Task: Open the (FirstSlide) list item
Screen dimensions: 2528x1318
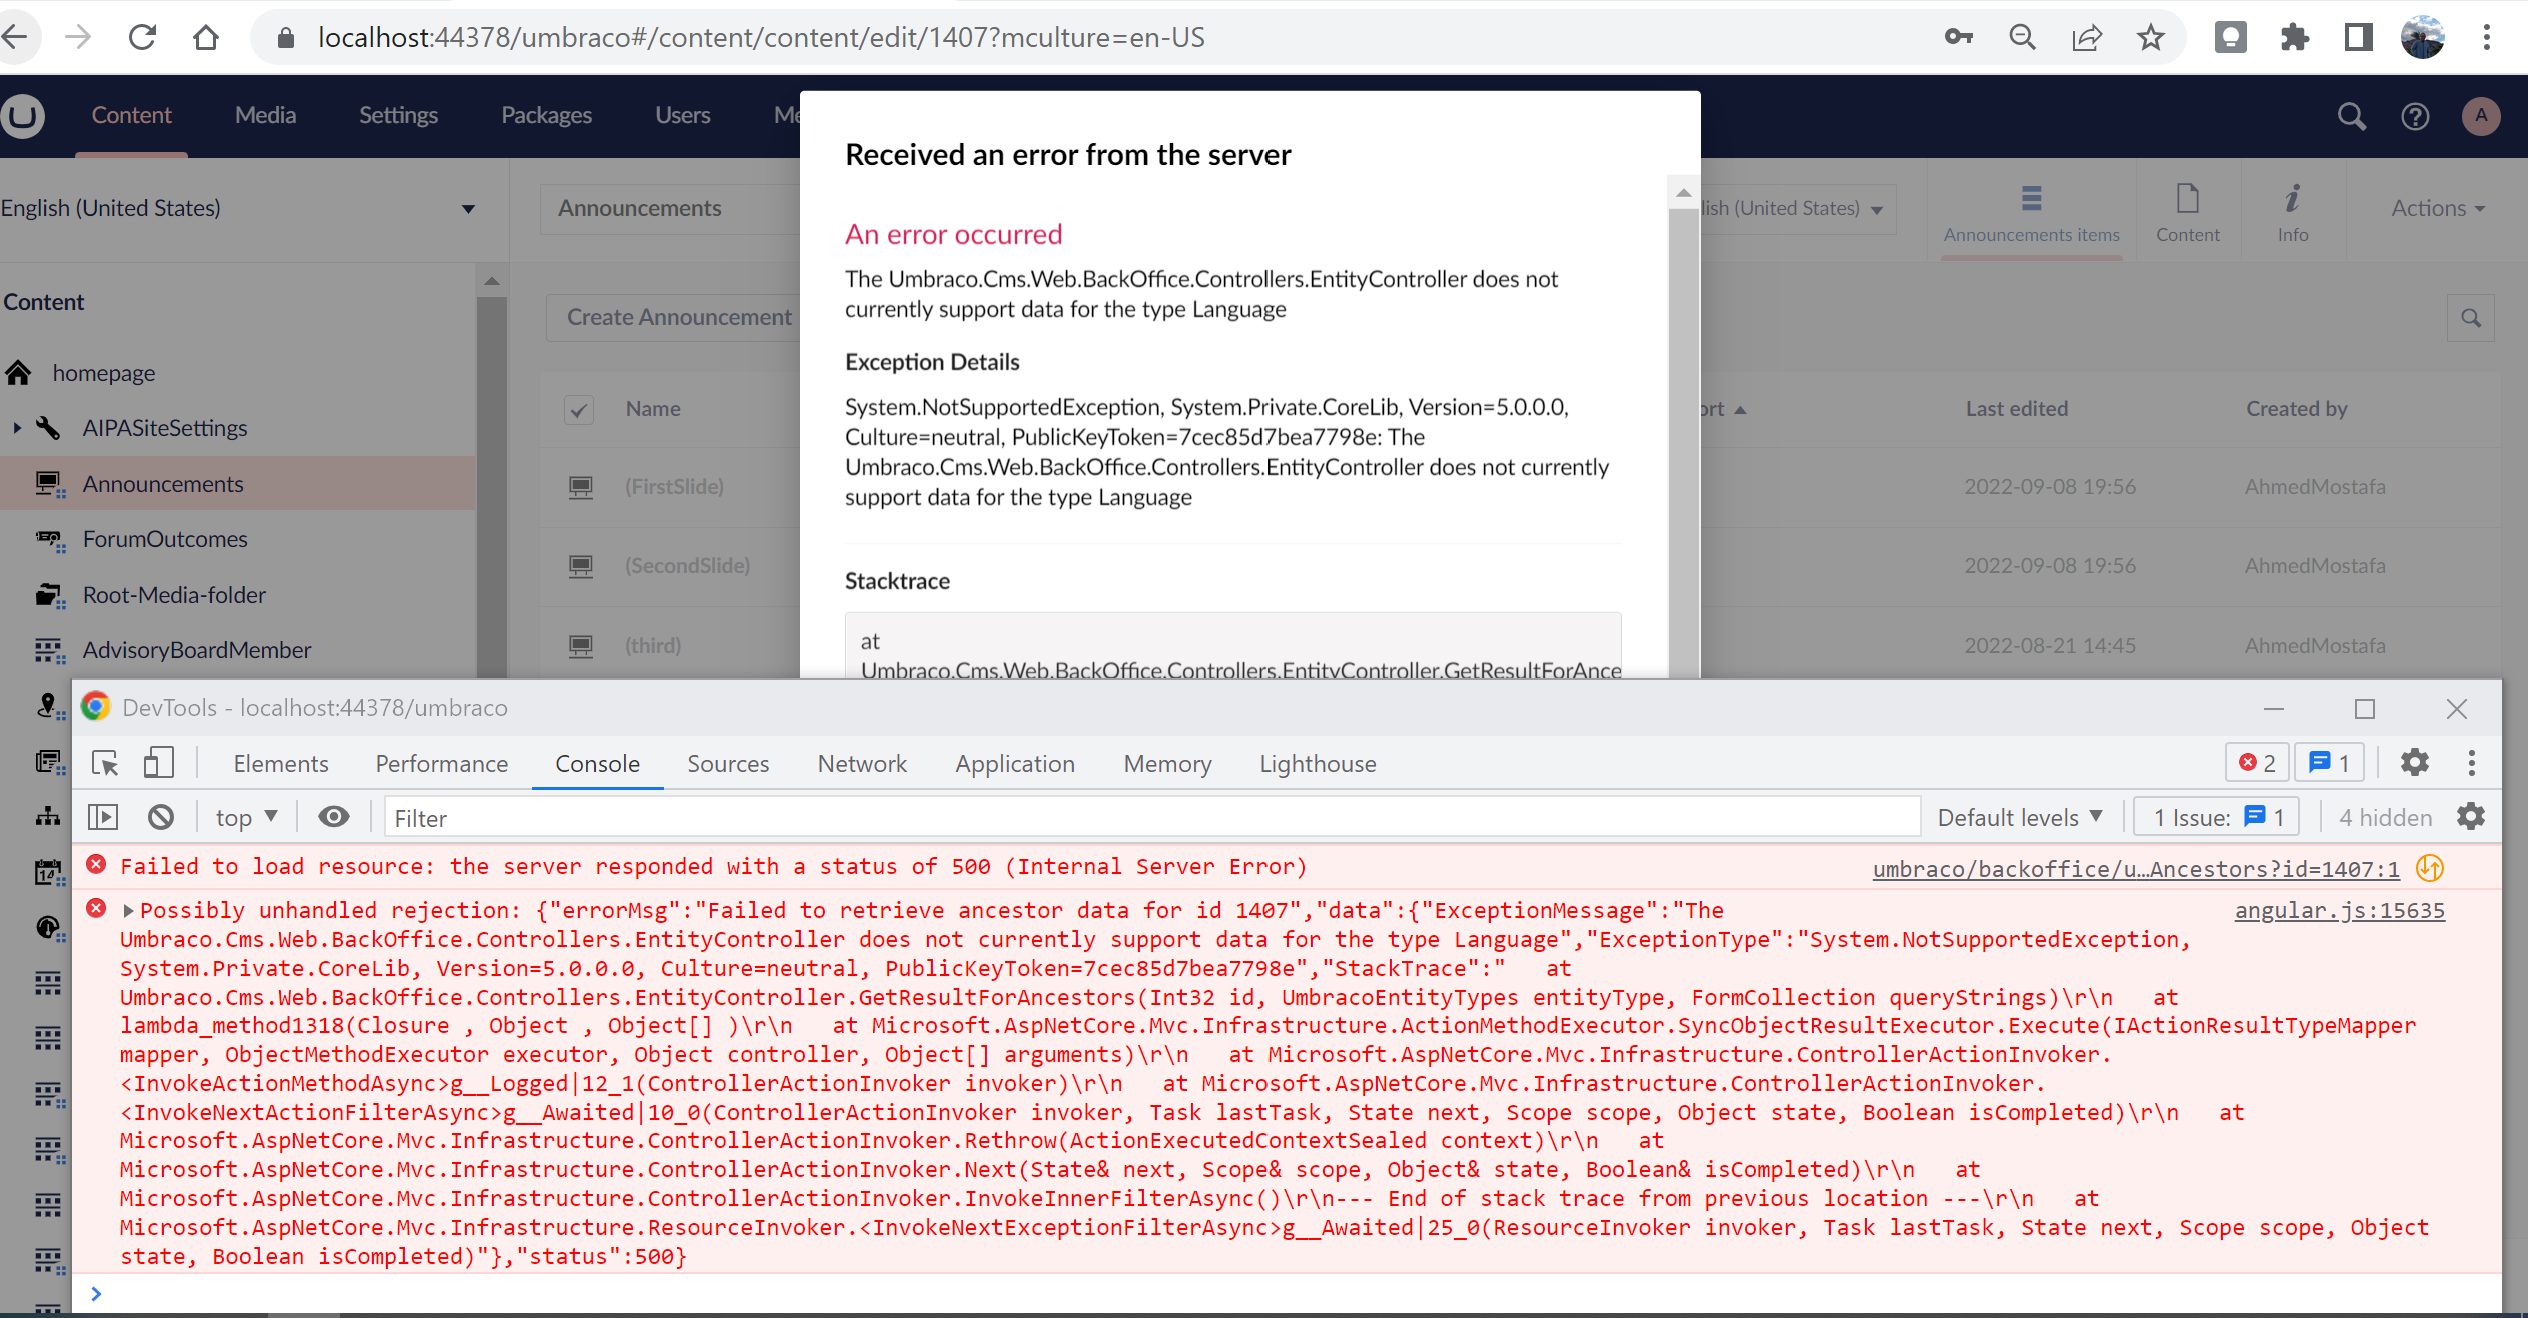Action: click(x=674, y=486)
